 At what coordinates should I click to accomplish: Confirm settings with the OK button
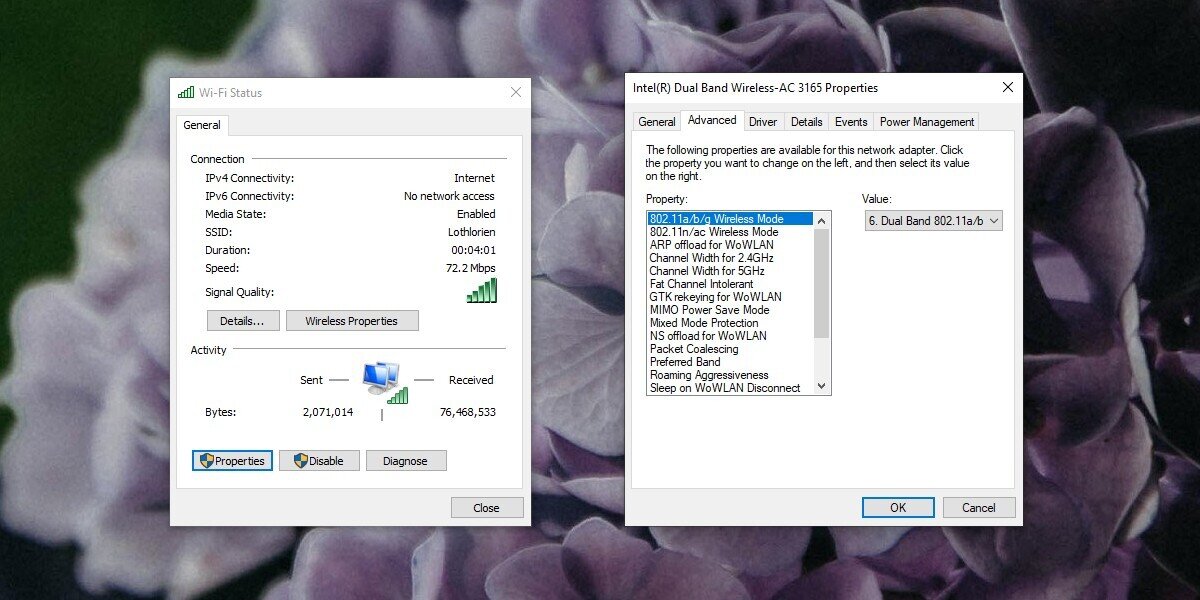click(x=897, y=507)
